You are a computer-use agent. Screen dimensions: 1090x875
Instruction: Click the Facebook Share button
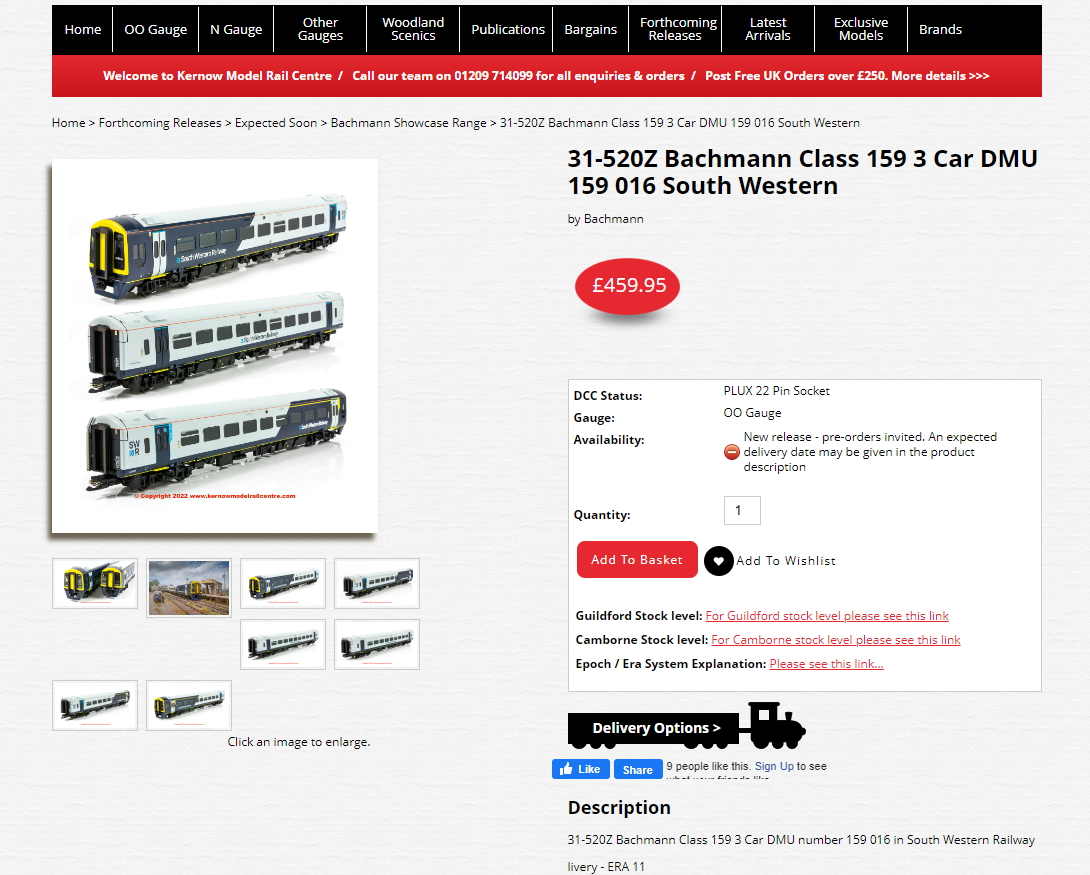[637, 769]
